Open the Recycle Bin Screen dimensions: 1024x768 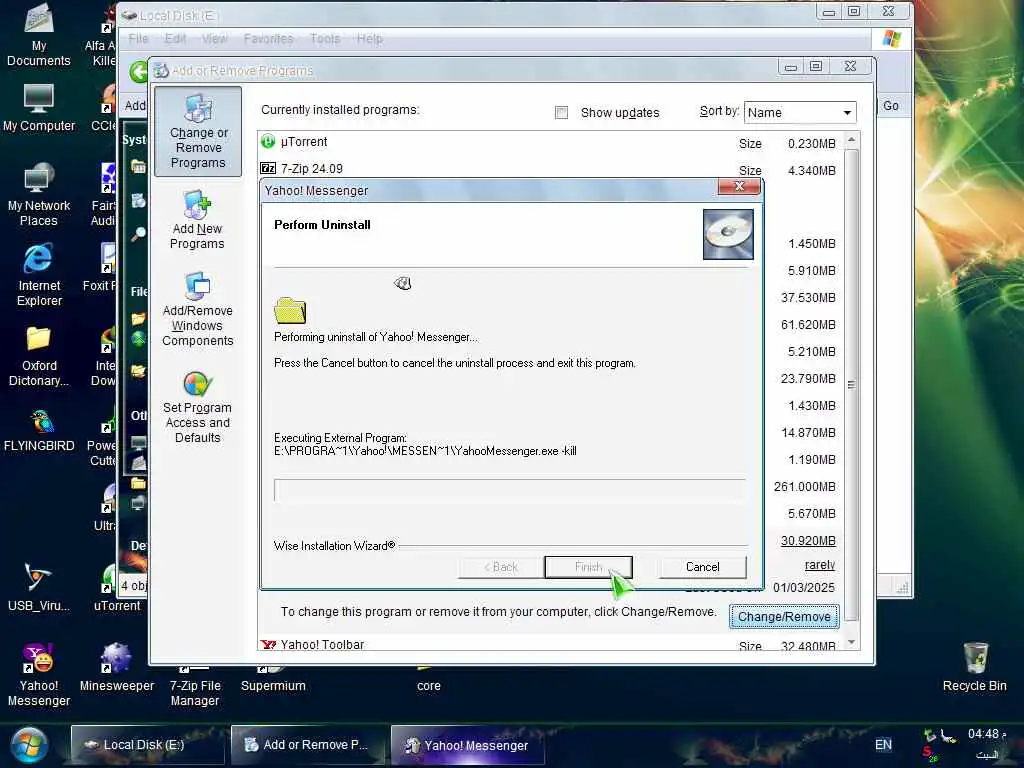pos(974,667)
